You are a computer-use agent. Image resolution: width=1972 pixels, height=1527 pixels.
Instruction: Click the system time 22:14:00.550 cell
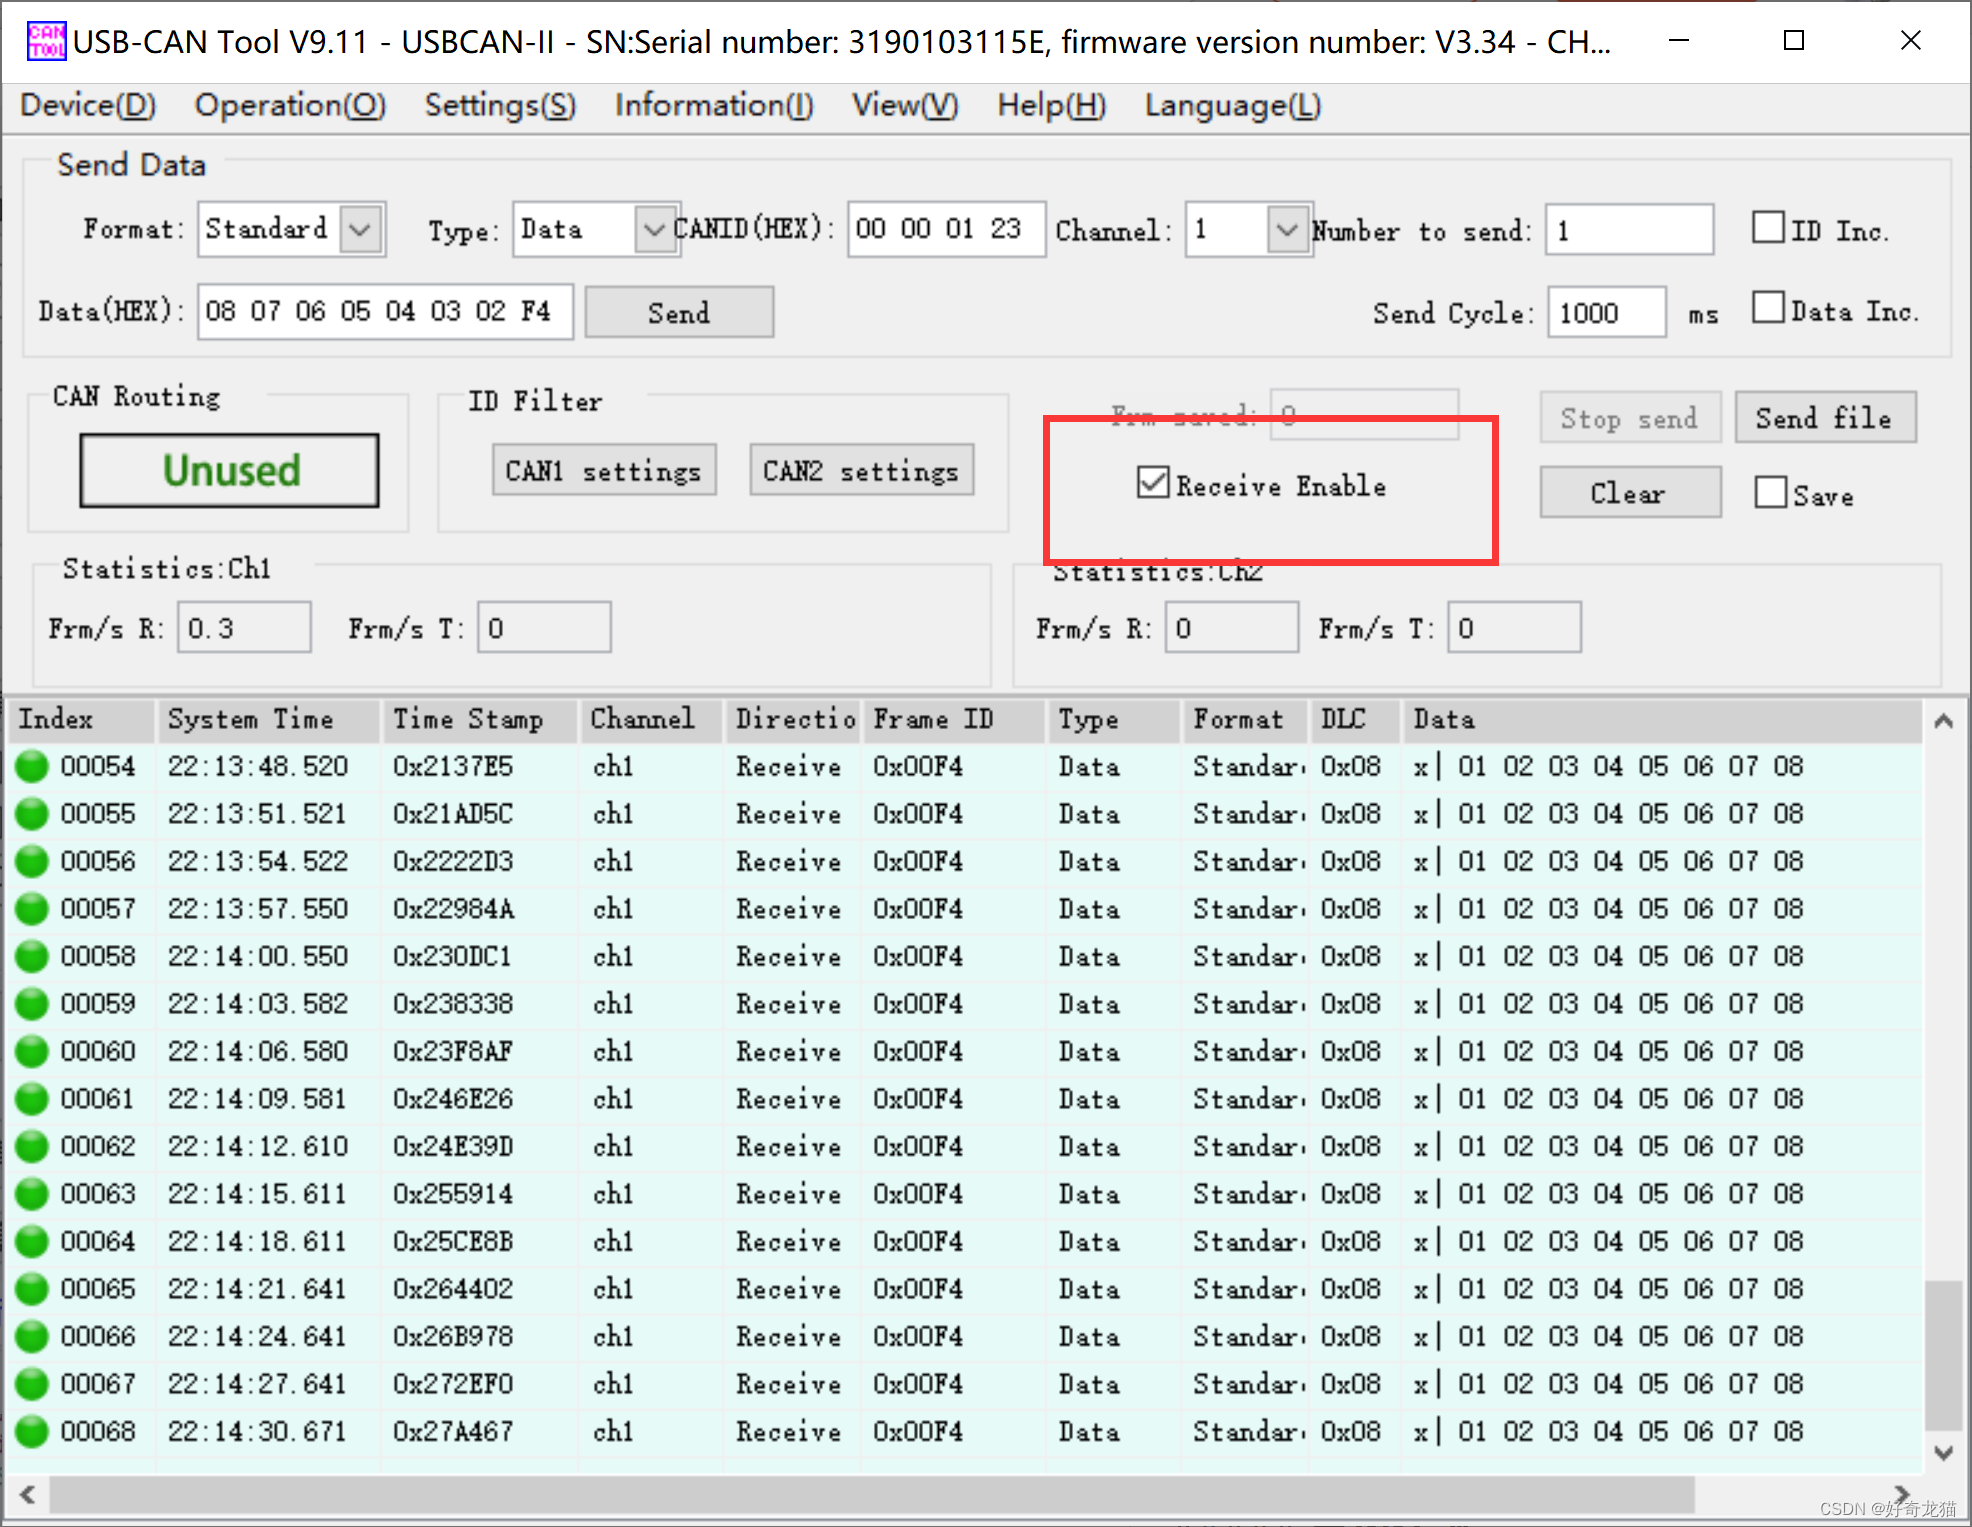click(257, 956)
